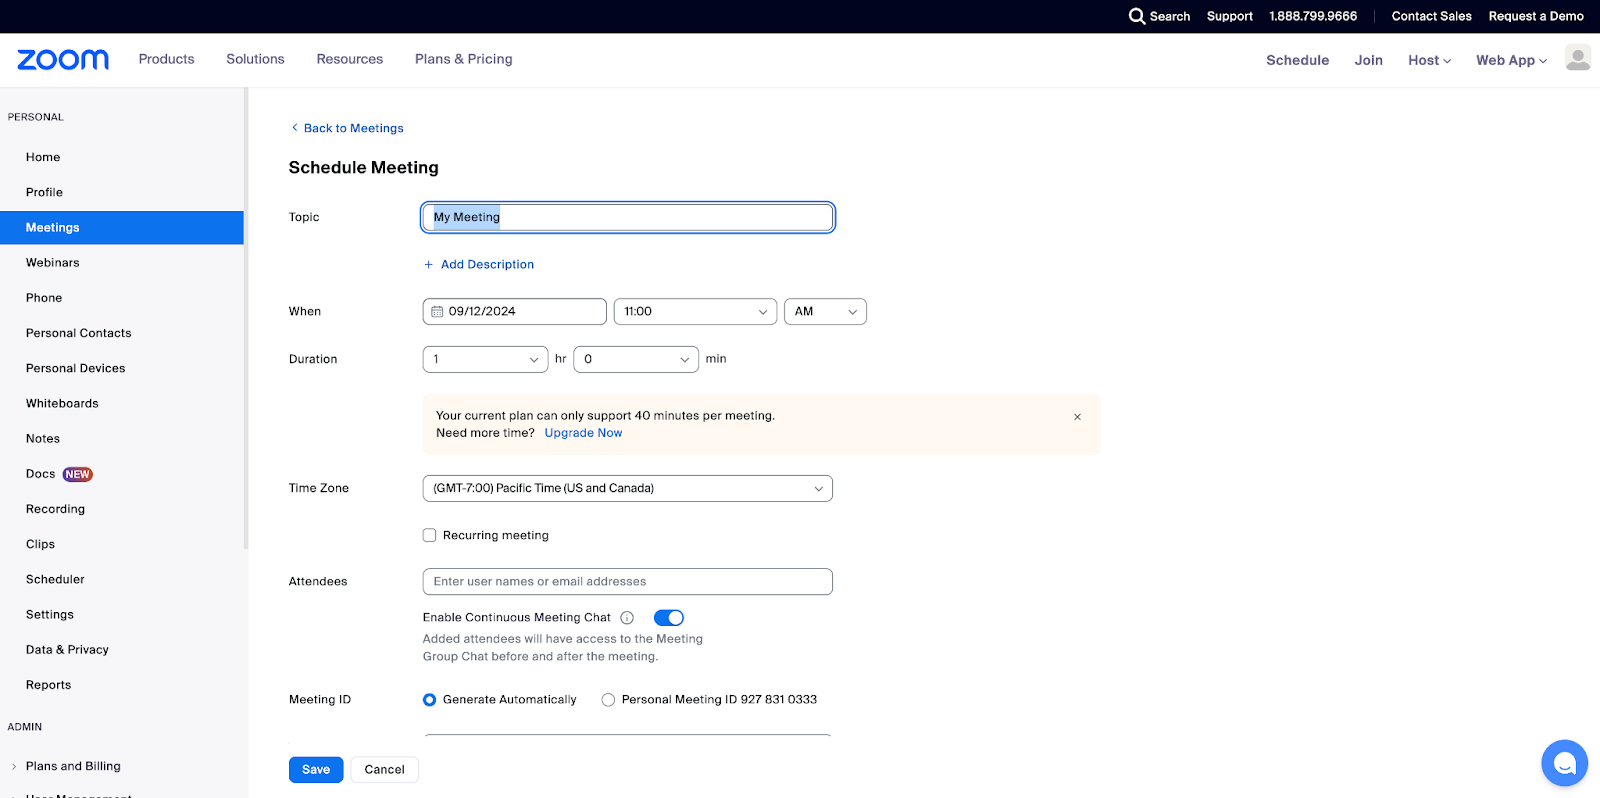Click Join in top navigation
Screen dimensions: 1600x798
(1369, 60)
